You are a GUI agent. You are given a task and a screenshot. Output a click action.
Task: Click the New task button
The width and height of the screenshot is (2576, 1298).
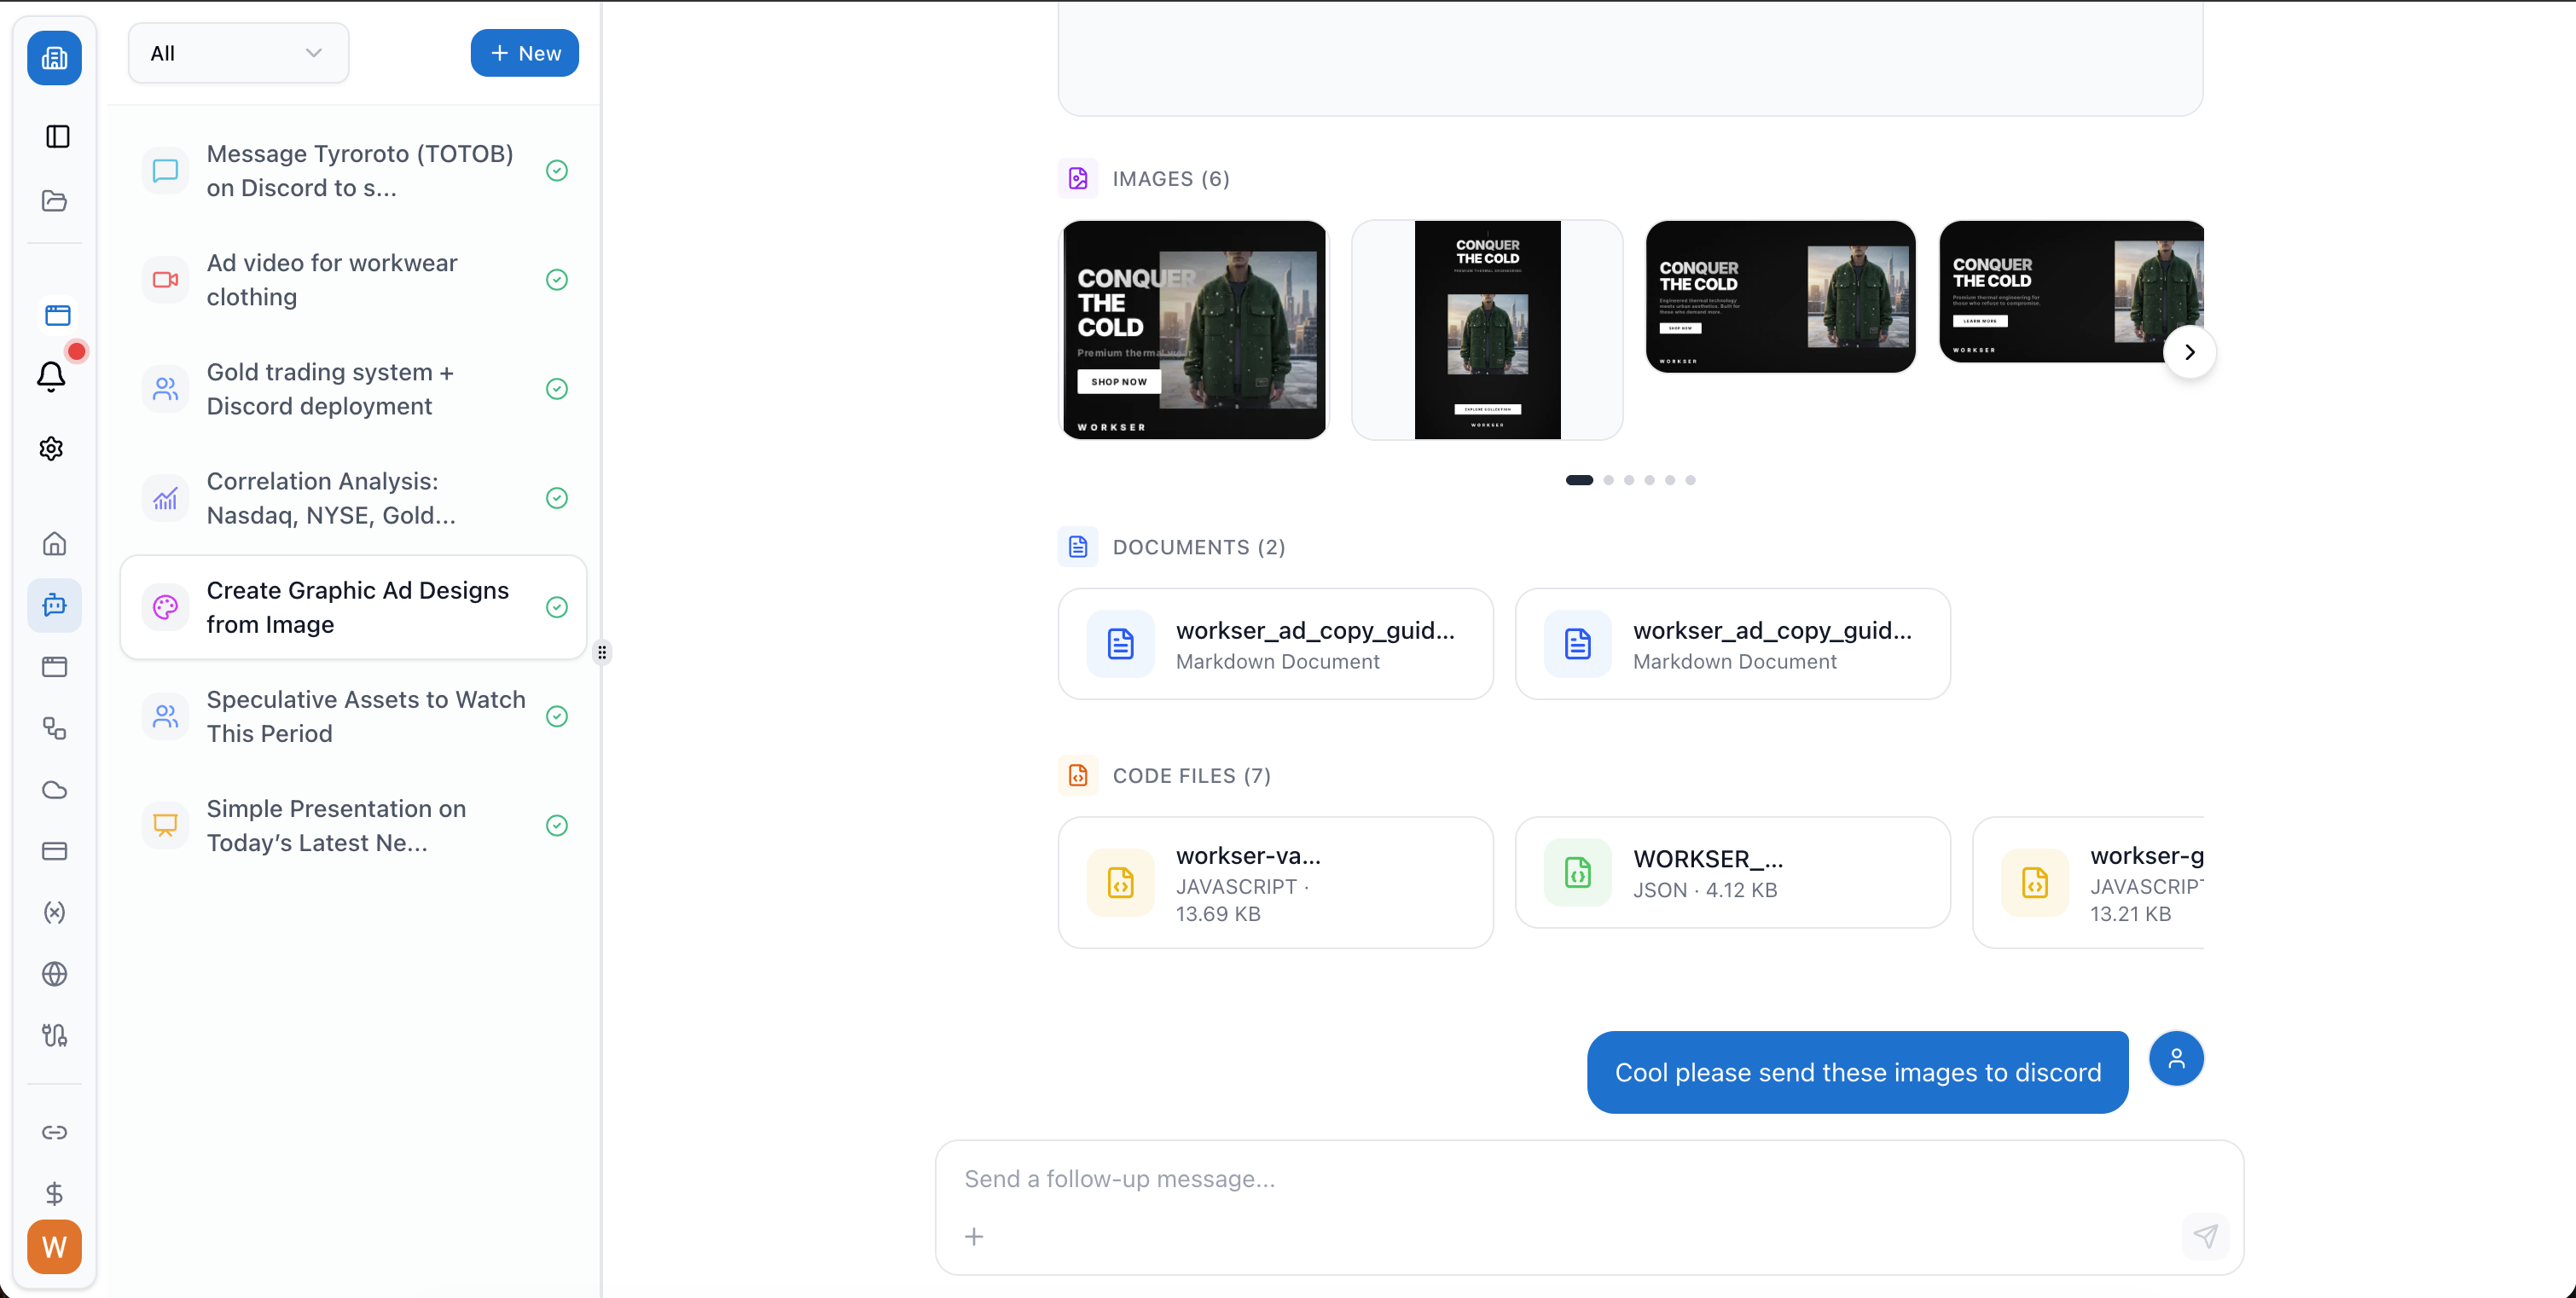click(524, 53)
